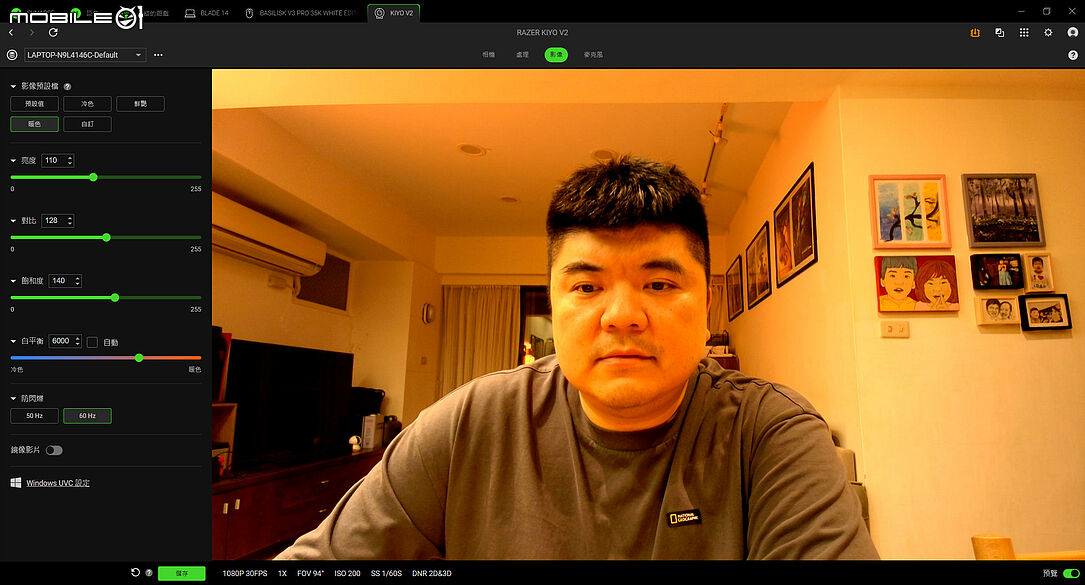The height and width of the screenshot is (585, 1085).
Task: Click the SS 1/60S status text
Action: coord(386,573)
